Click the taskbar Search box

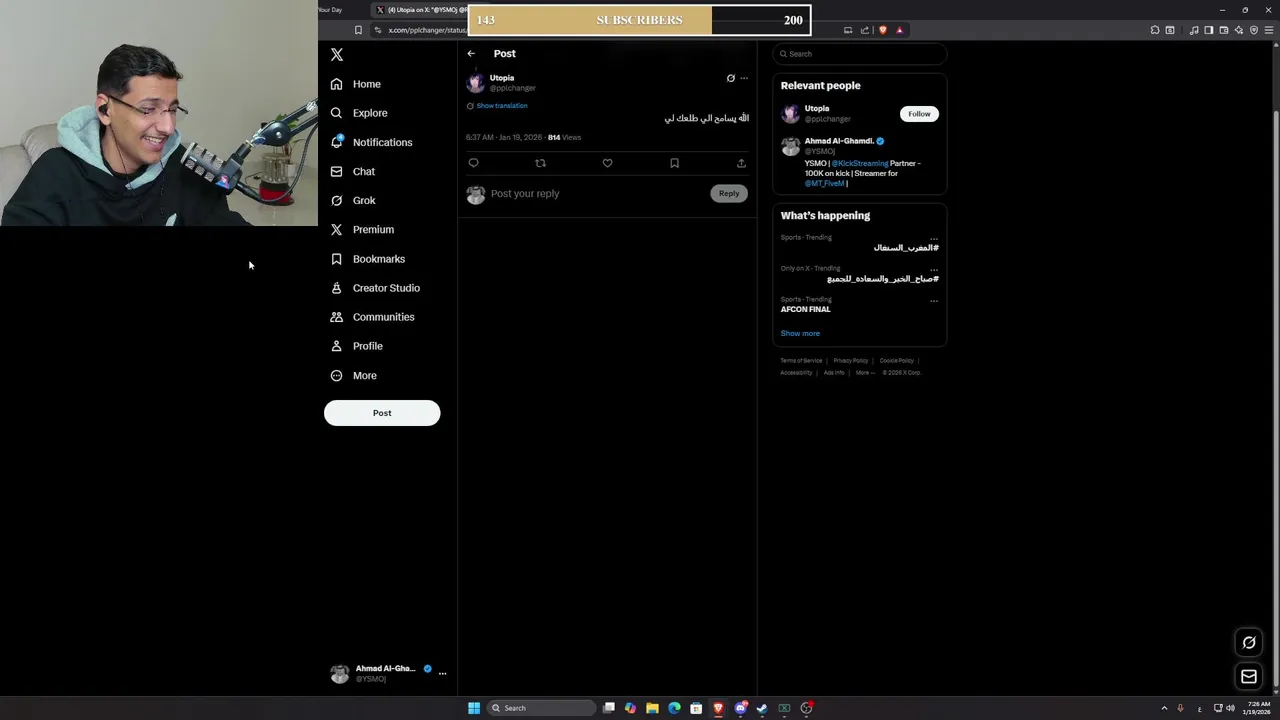click(541, 708)
